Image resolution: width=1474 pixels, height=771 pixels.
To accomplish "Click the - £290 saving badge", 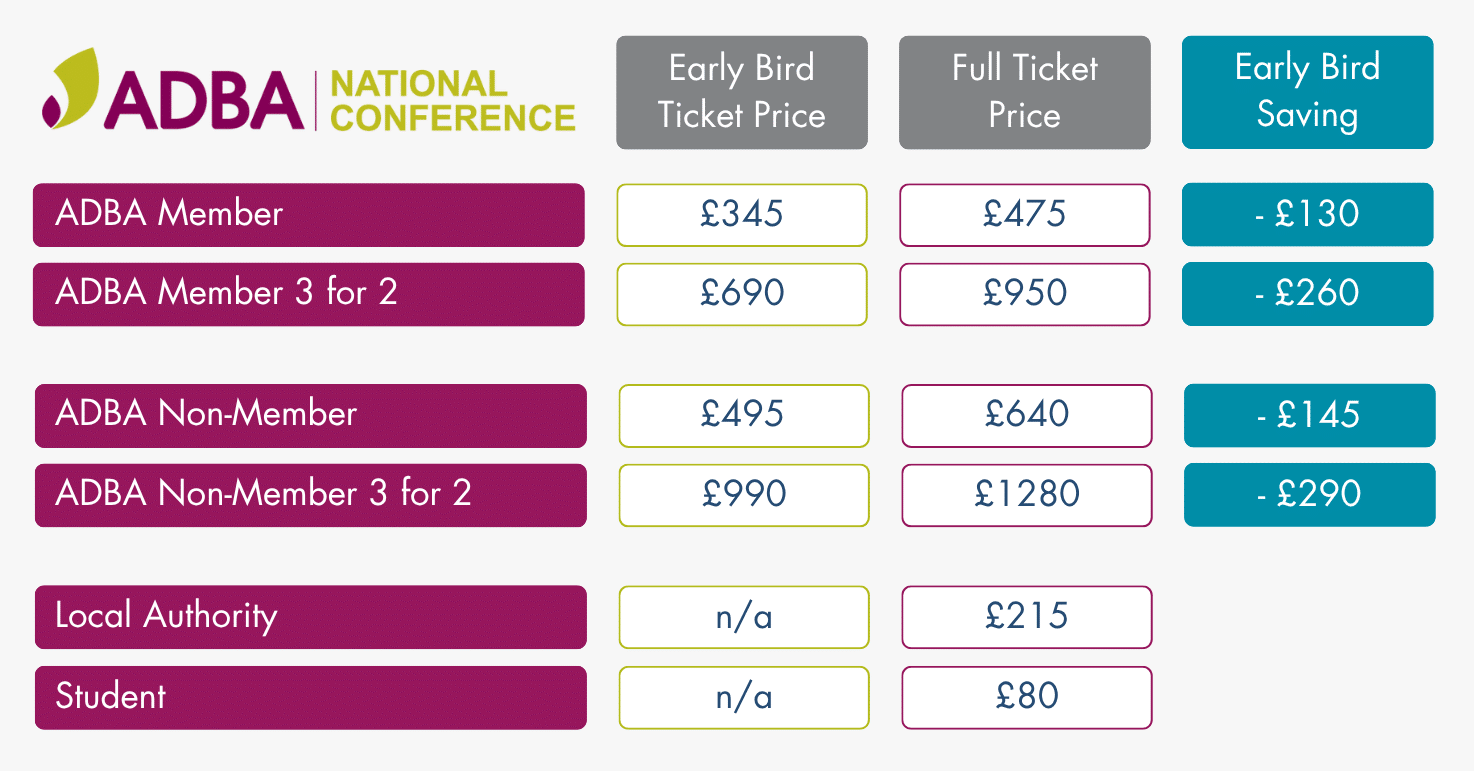I will 1309,495.
